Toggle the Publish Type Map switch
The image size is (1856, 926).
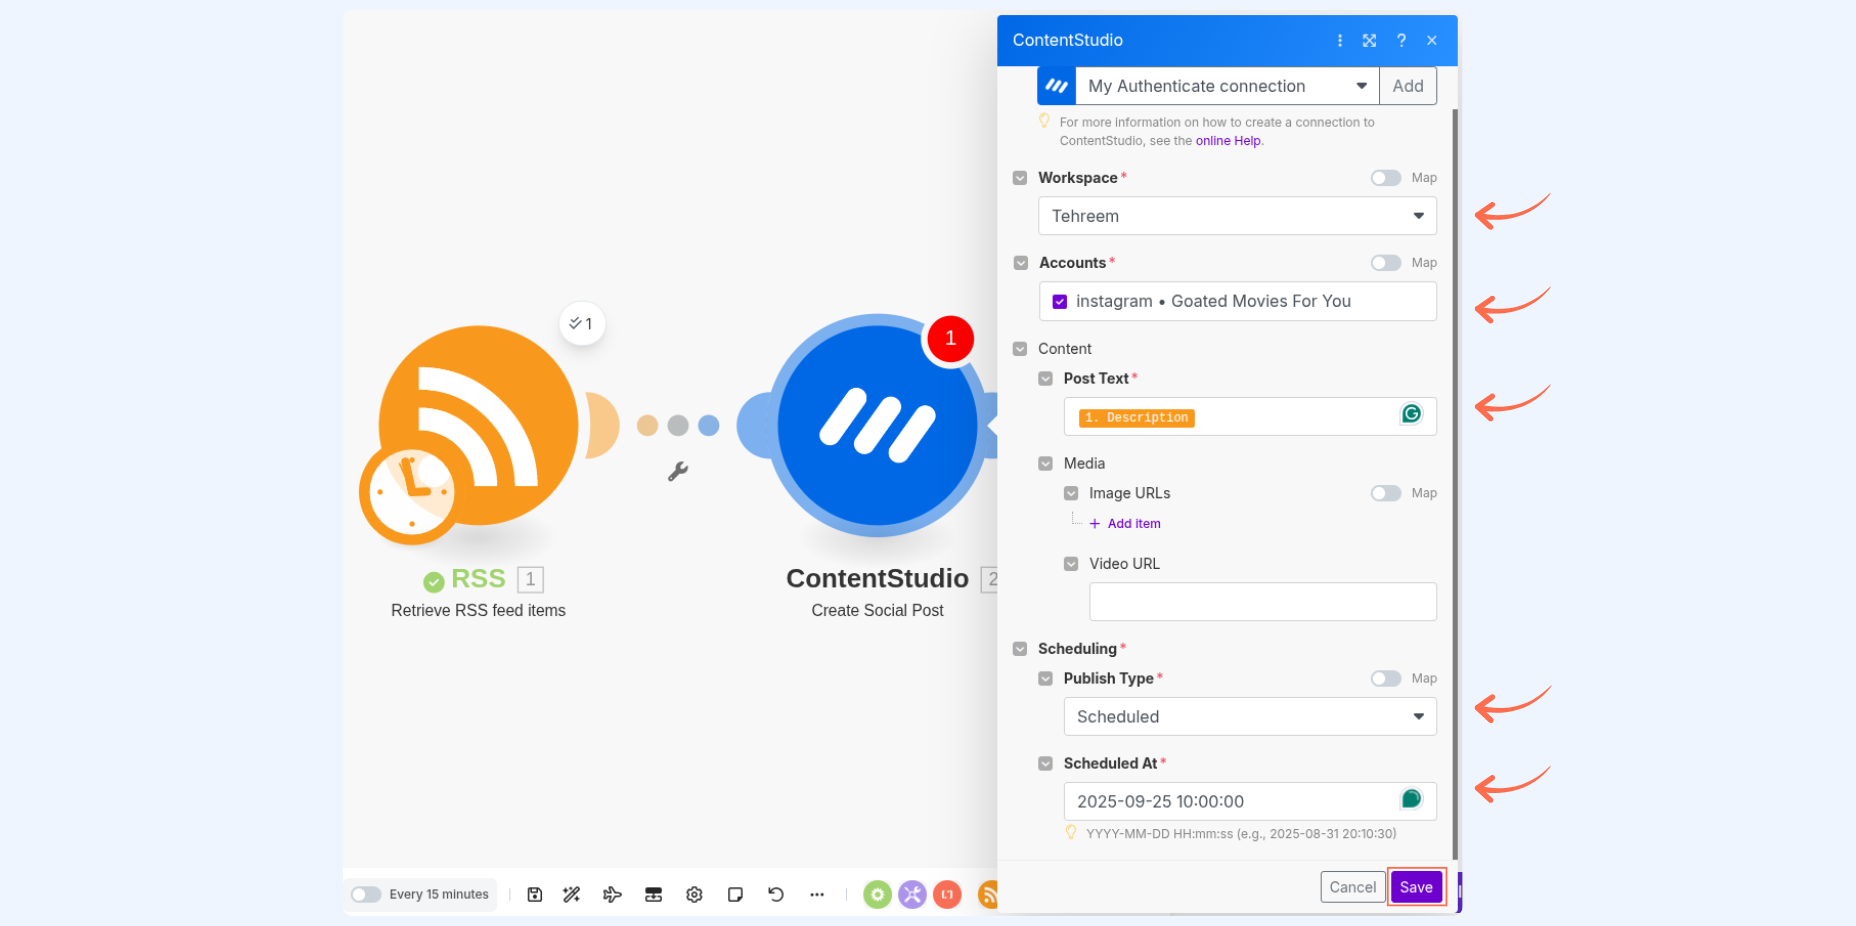[x=1386, y=678]
